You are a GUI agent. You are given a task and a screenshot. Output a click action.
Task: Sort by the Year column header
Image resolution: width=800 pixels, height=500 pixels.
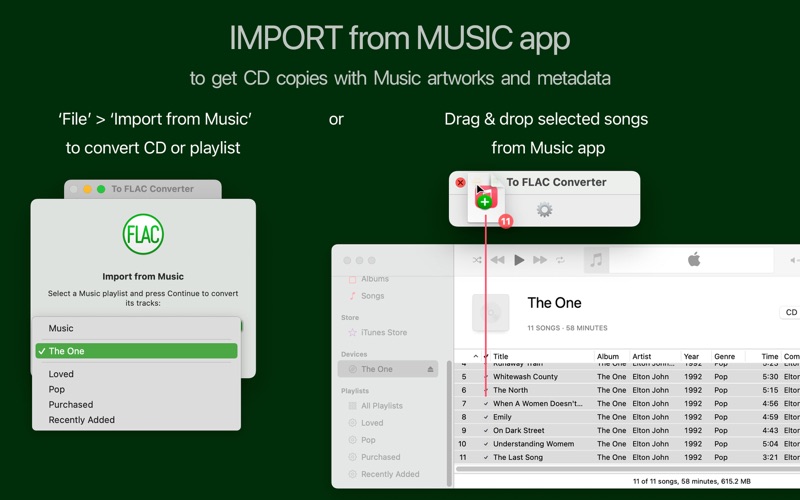691,356
